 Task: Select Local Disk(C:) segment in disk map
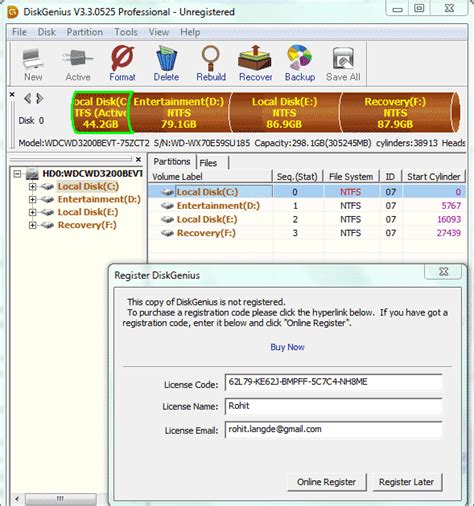[x=102, y=113]
